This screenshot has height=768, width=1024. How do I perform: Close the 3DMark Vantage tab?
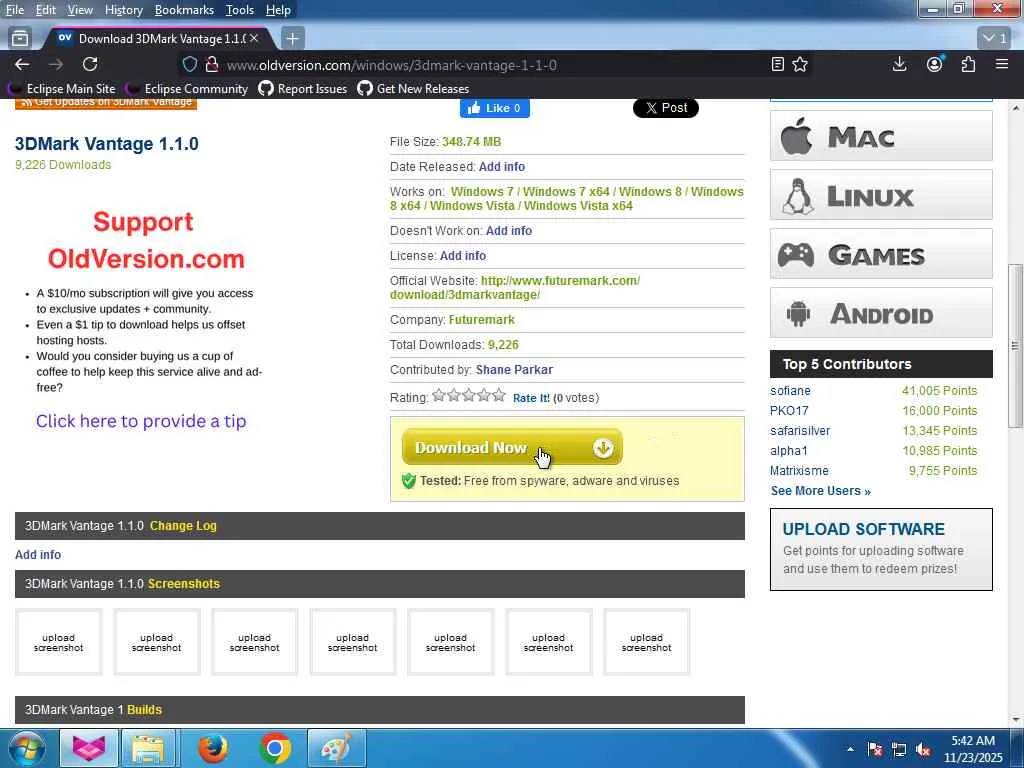[x=254, y=39]
